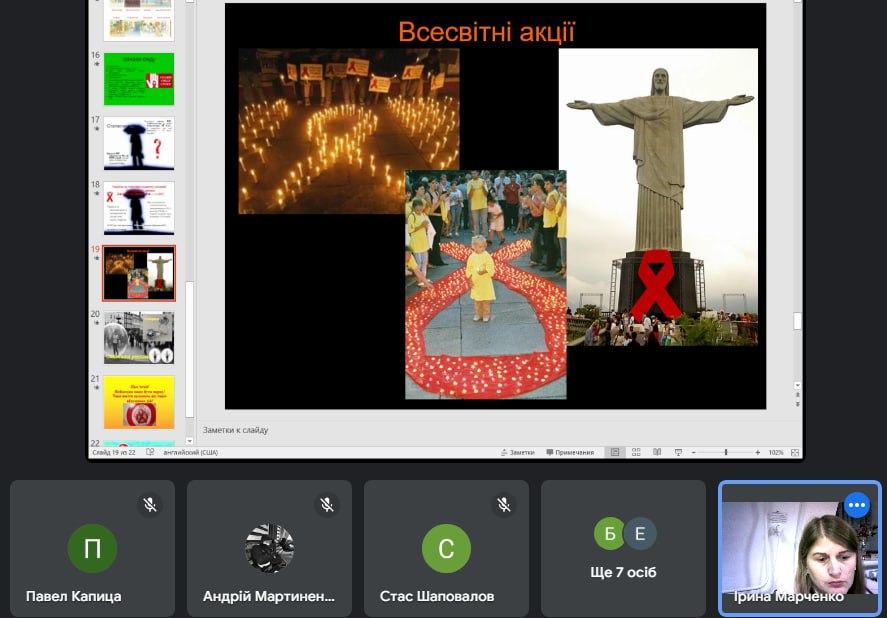Image resolution: width=887 pixels, height=618 pixels.
Task: Click the 'Б' avatar in more participants tile
Action: [x=610, y=534]
